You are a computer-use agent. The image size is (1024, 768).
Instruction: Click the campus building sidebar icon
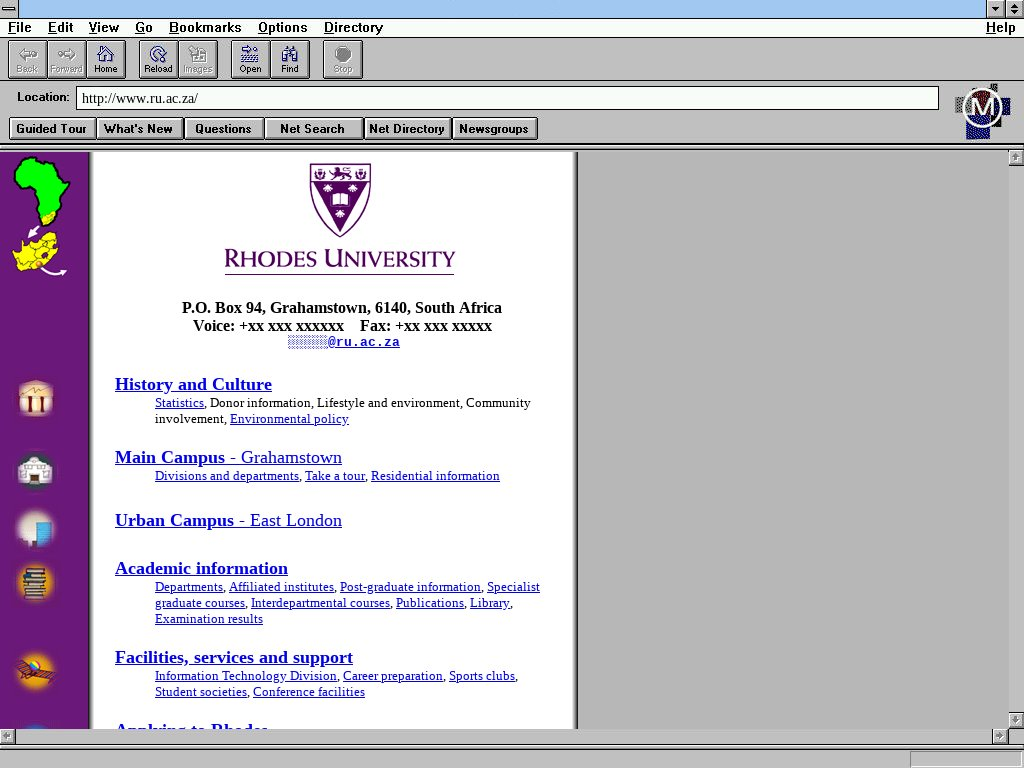click(36, 471)
